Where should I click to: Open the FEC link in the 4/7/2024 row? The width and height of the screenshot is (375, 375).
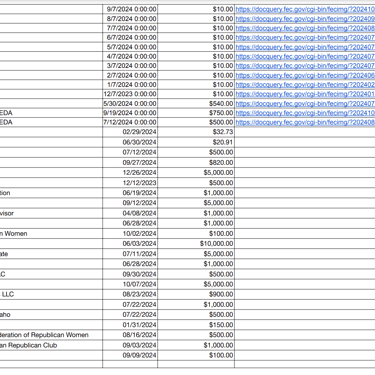tap(305, 56)
